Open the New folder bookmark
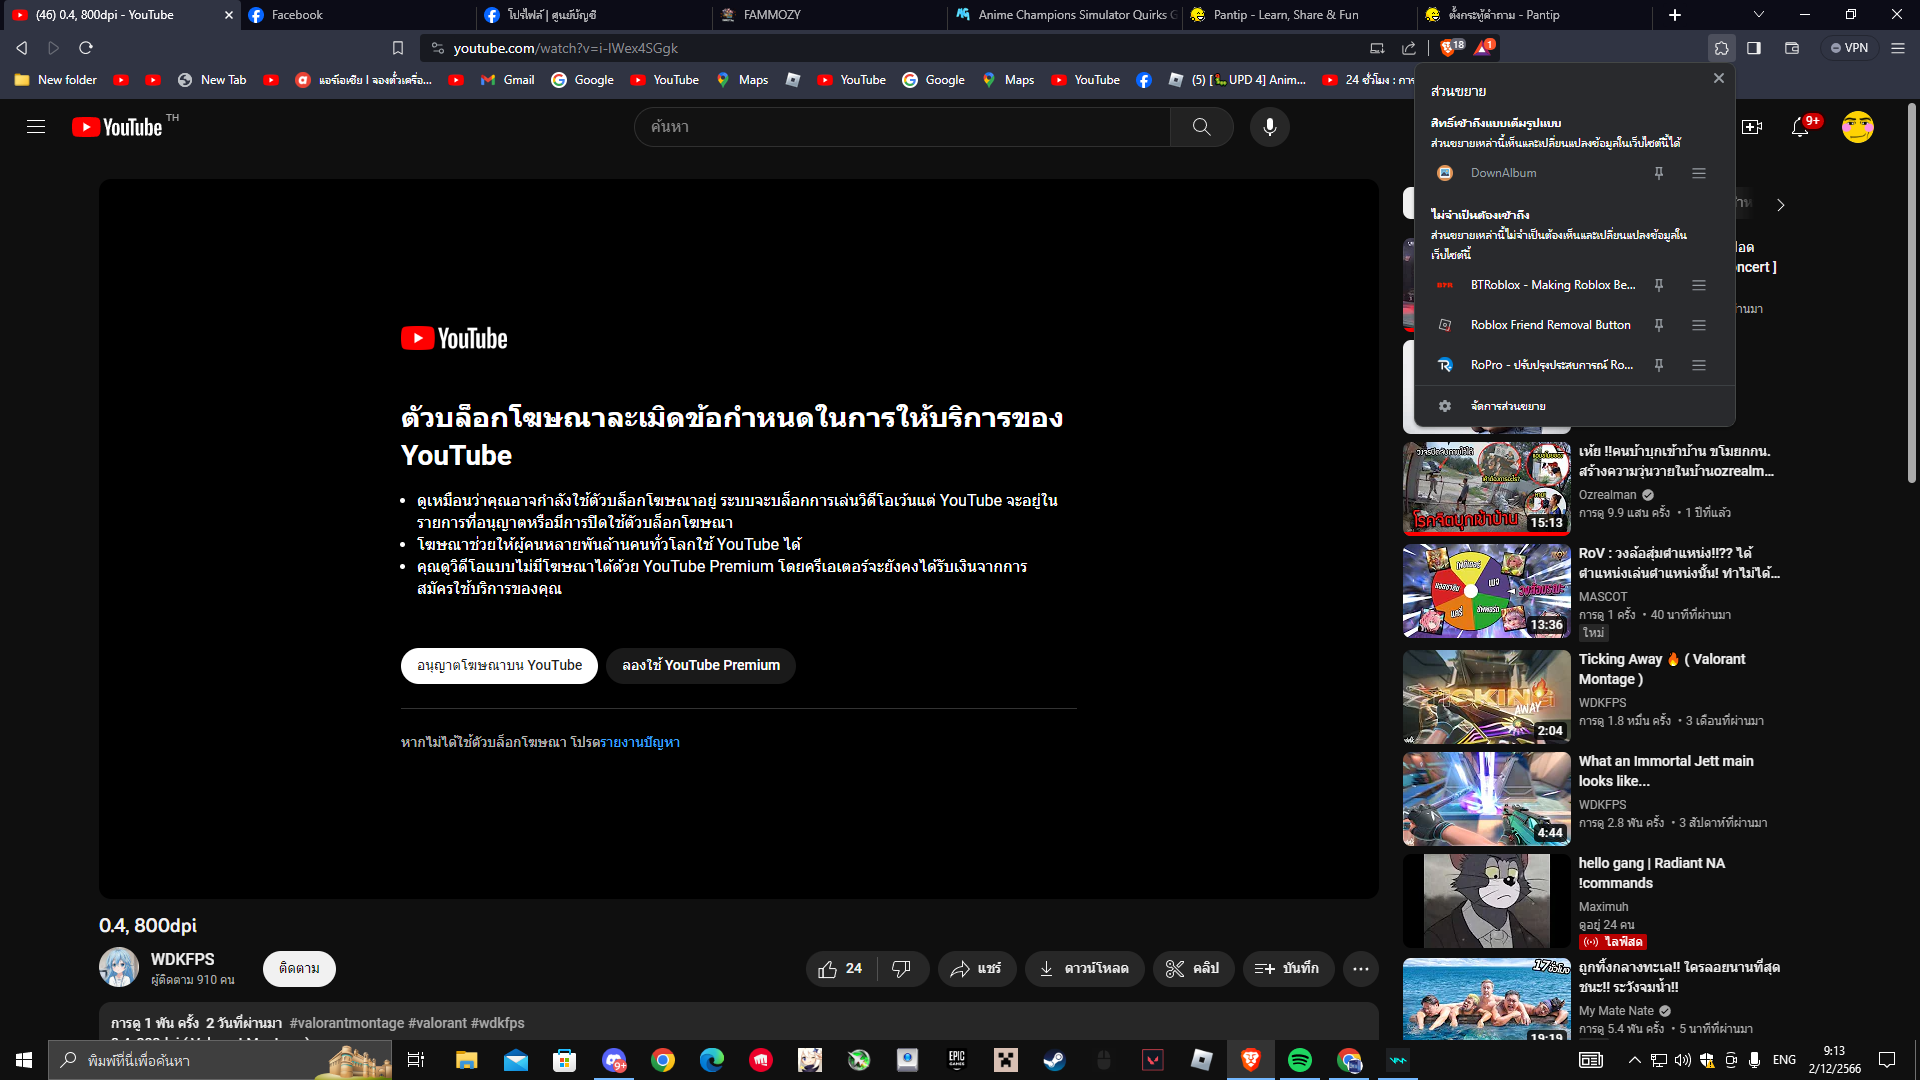1920x1080 pixels. point(56,80)
